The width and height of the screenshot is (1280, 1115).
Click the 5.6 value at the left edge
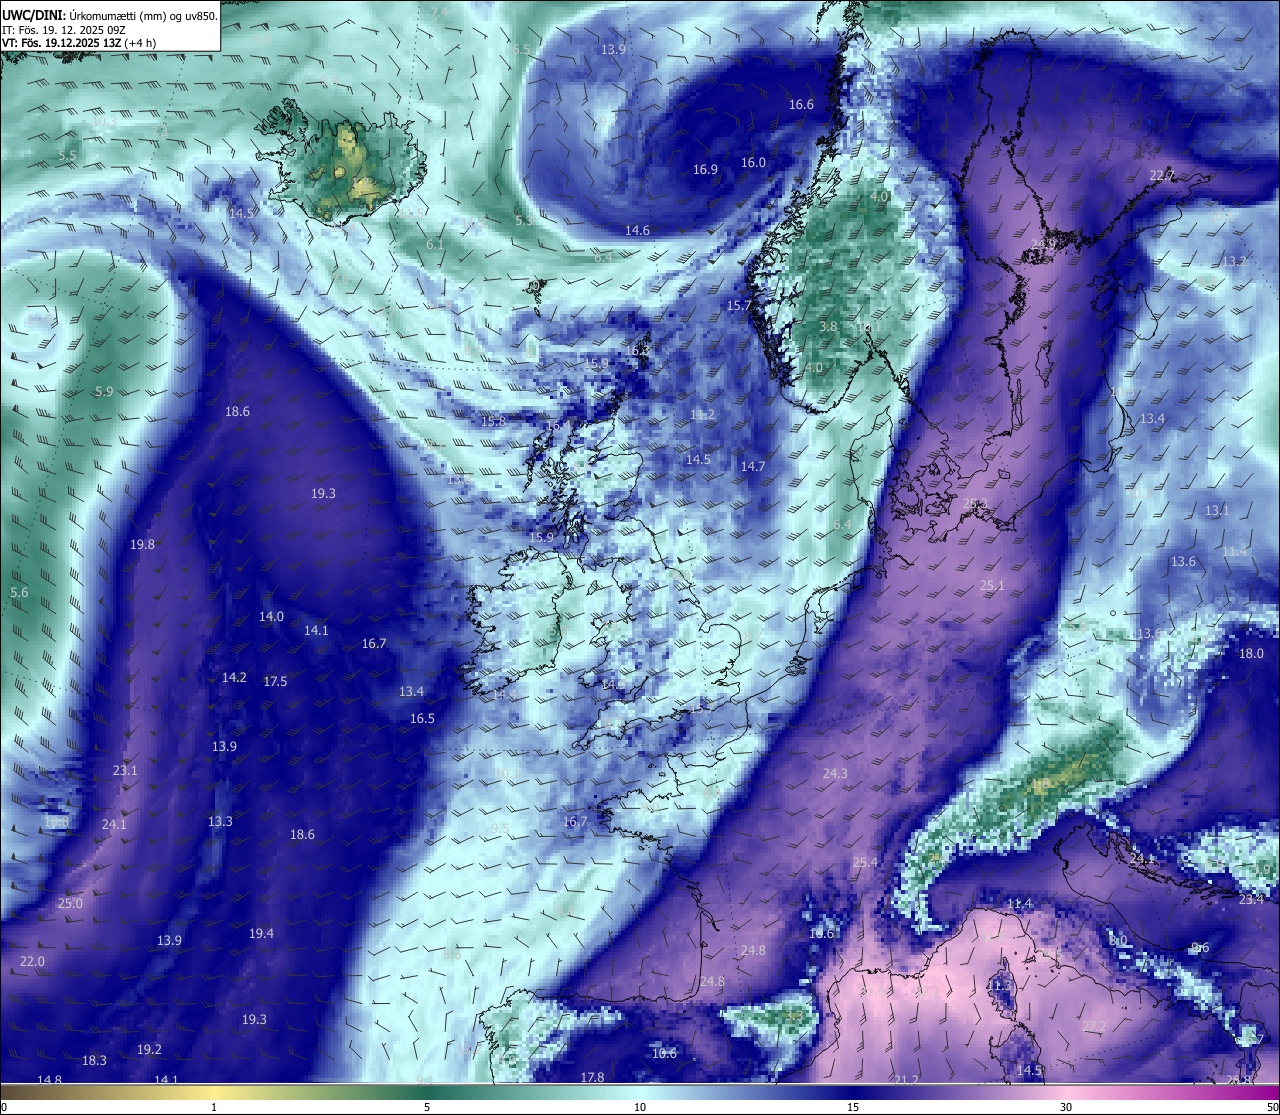pos(19,593)
